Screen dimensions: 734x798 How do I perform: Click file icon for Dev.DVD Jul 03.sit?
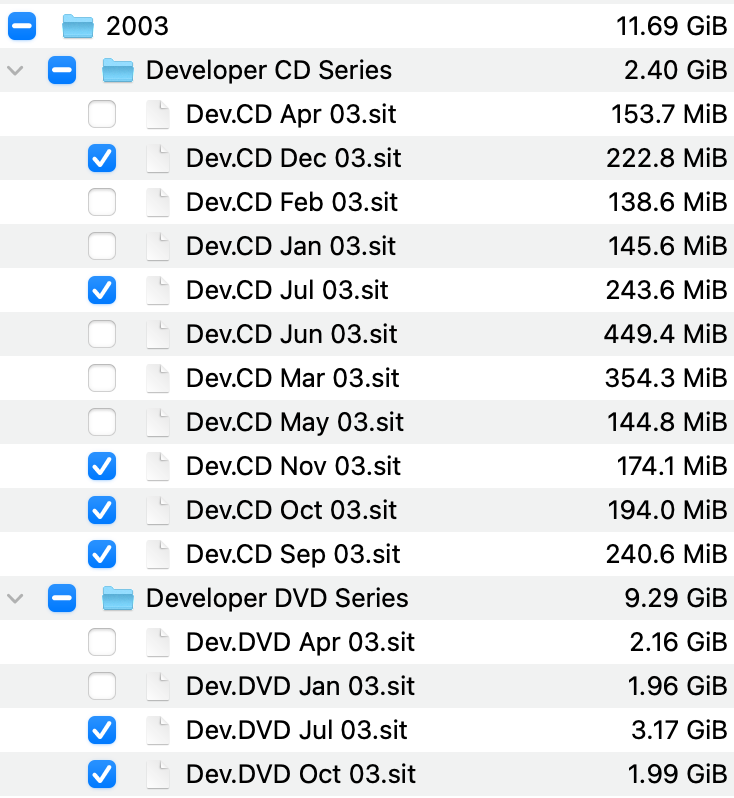pyautogui.click(x=158, y=730)
